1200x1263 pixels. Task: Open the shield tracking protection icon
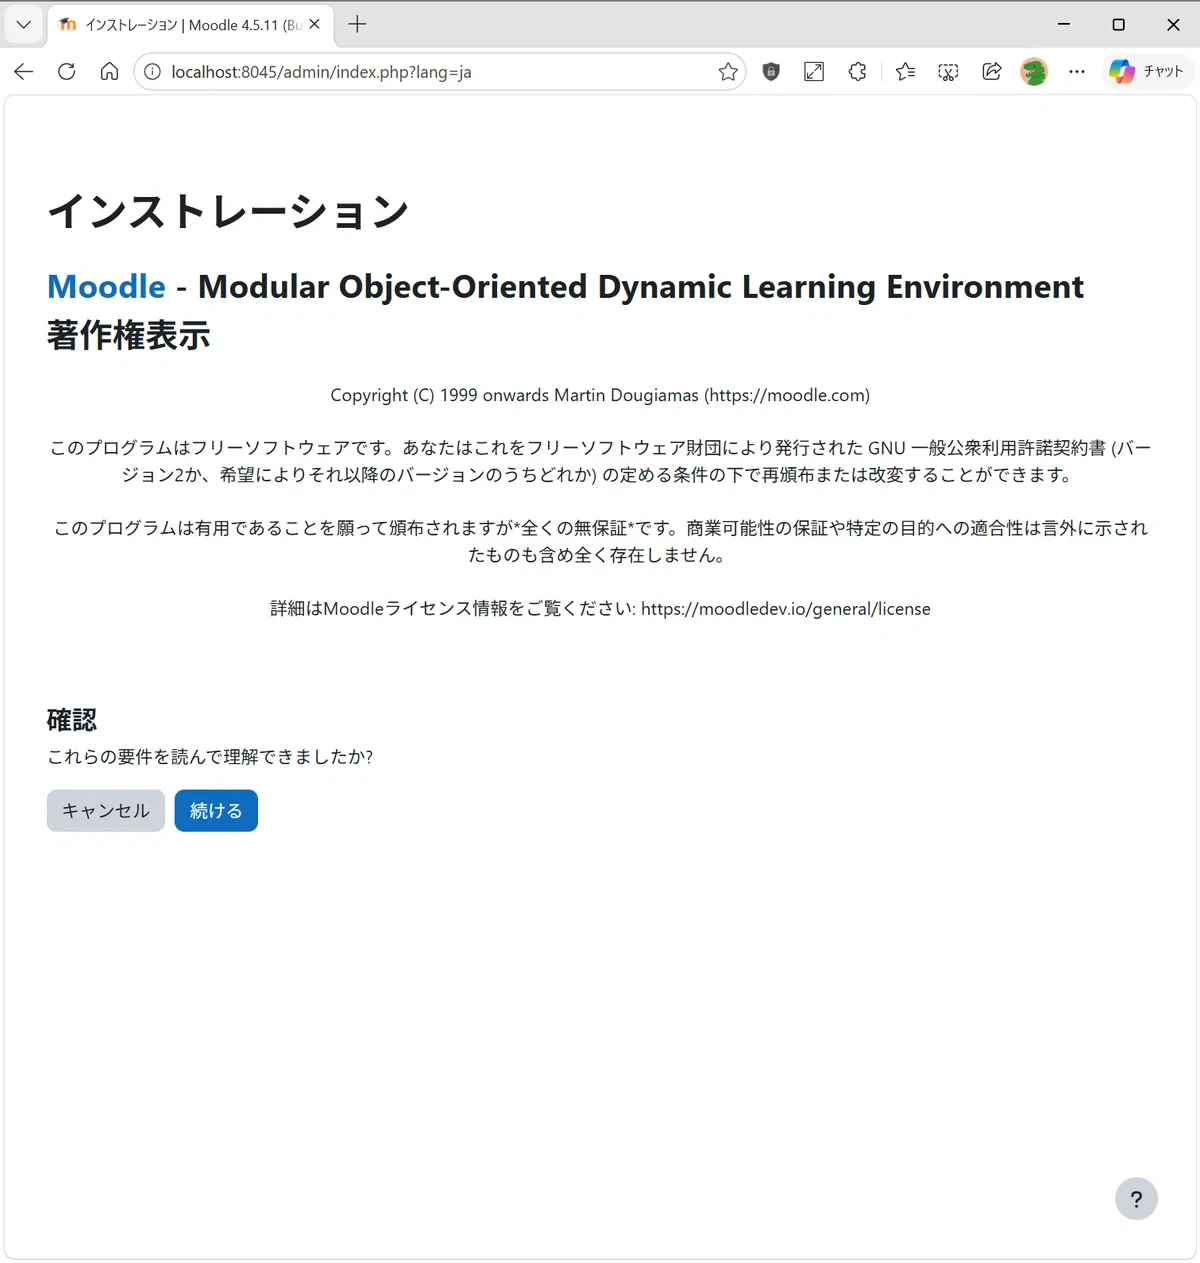point(771,71)
